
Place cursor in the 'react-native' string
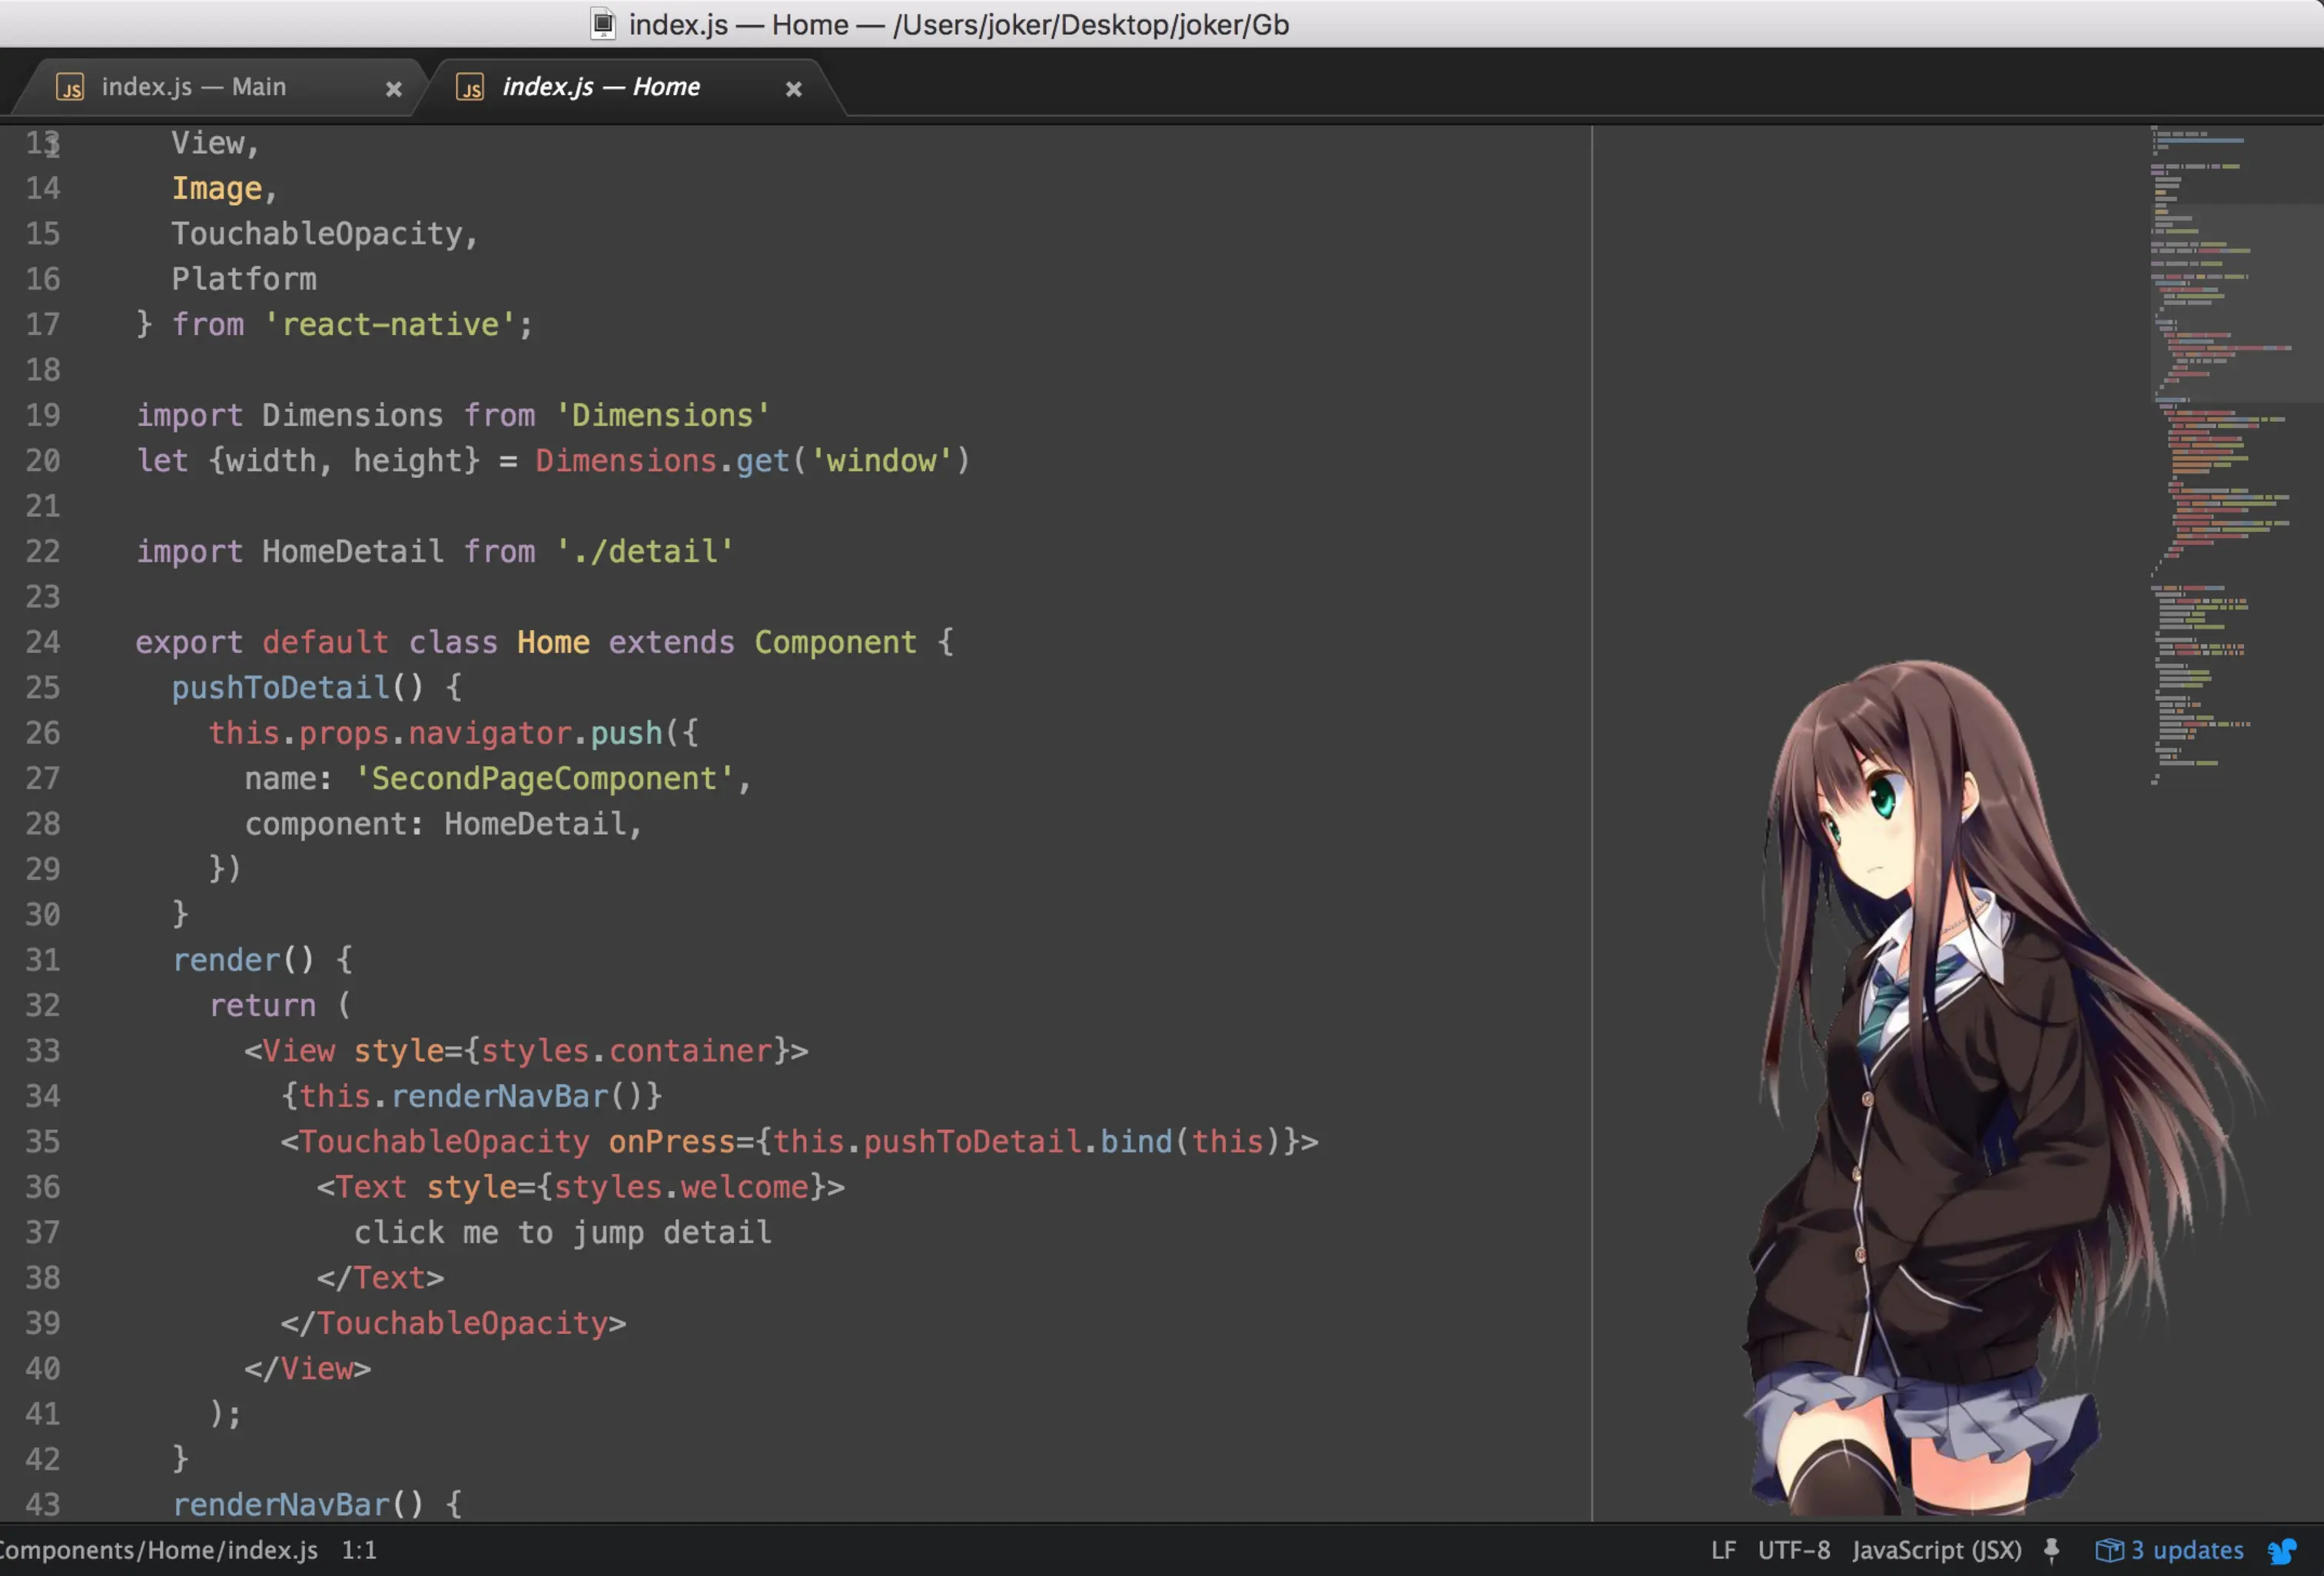point(390,324)
